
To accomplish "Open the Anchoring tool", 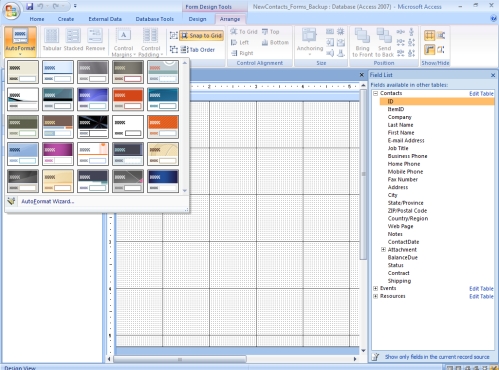I will pyautogui.click(x=310, y=41).
